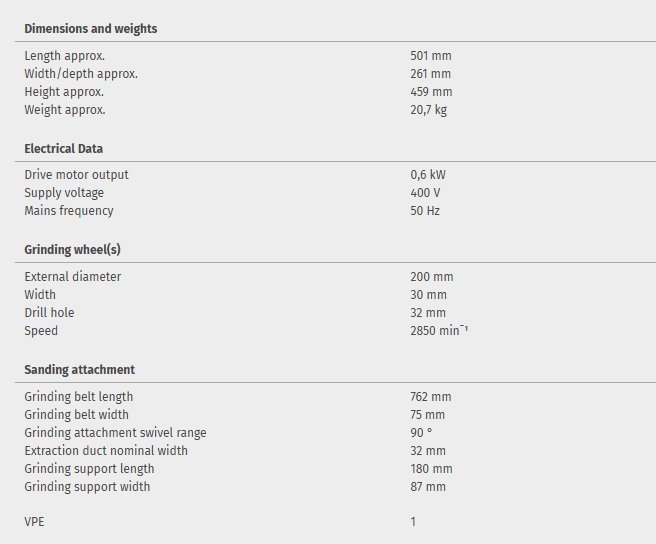Click the External diameter label
This screenshot has width=656, height=544.
72,277
